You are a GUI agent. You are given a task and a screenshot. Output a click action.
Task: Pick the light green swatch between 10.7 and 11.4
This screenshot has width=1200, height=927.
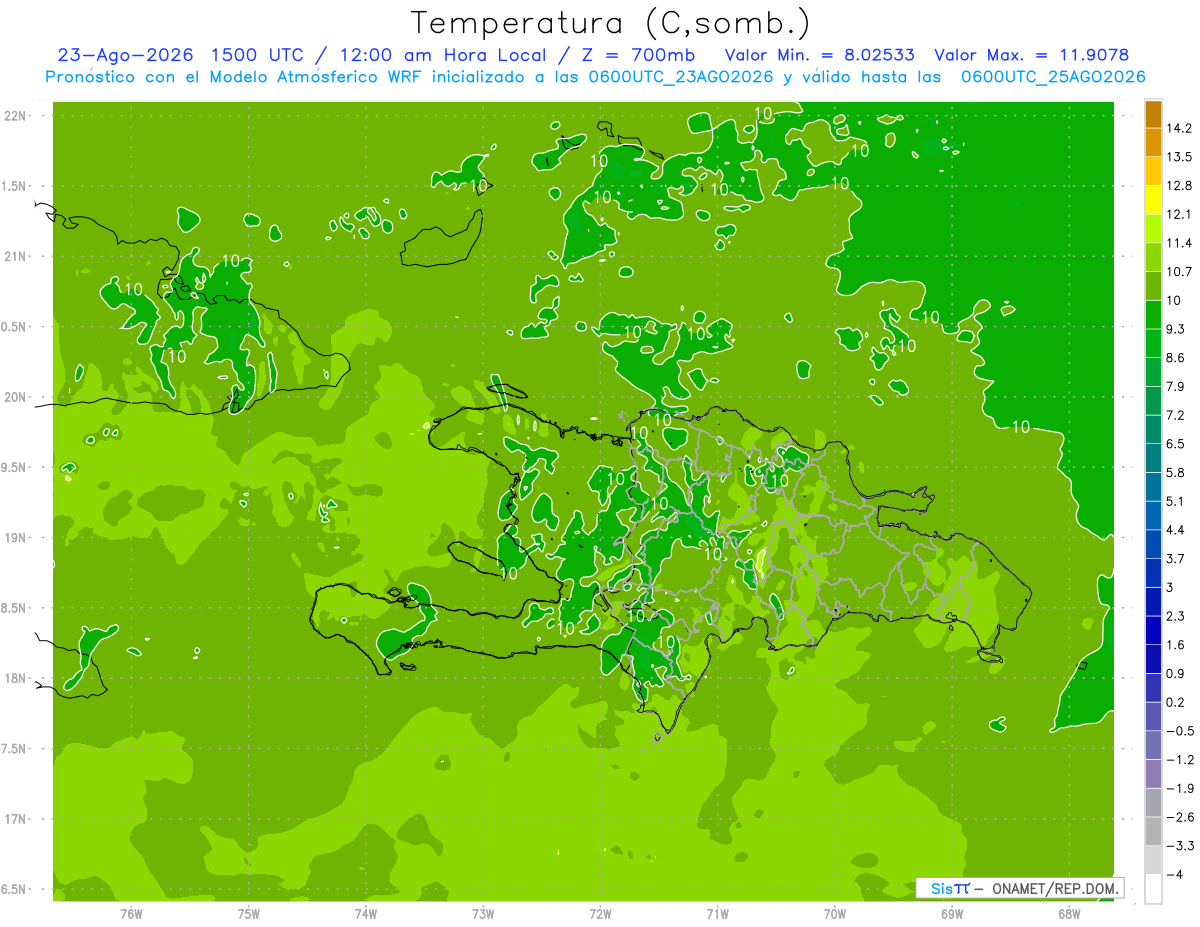pyautogui.click(x=1153, y=258)
